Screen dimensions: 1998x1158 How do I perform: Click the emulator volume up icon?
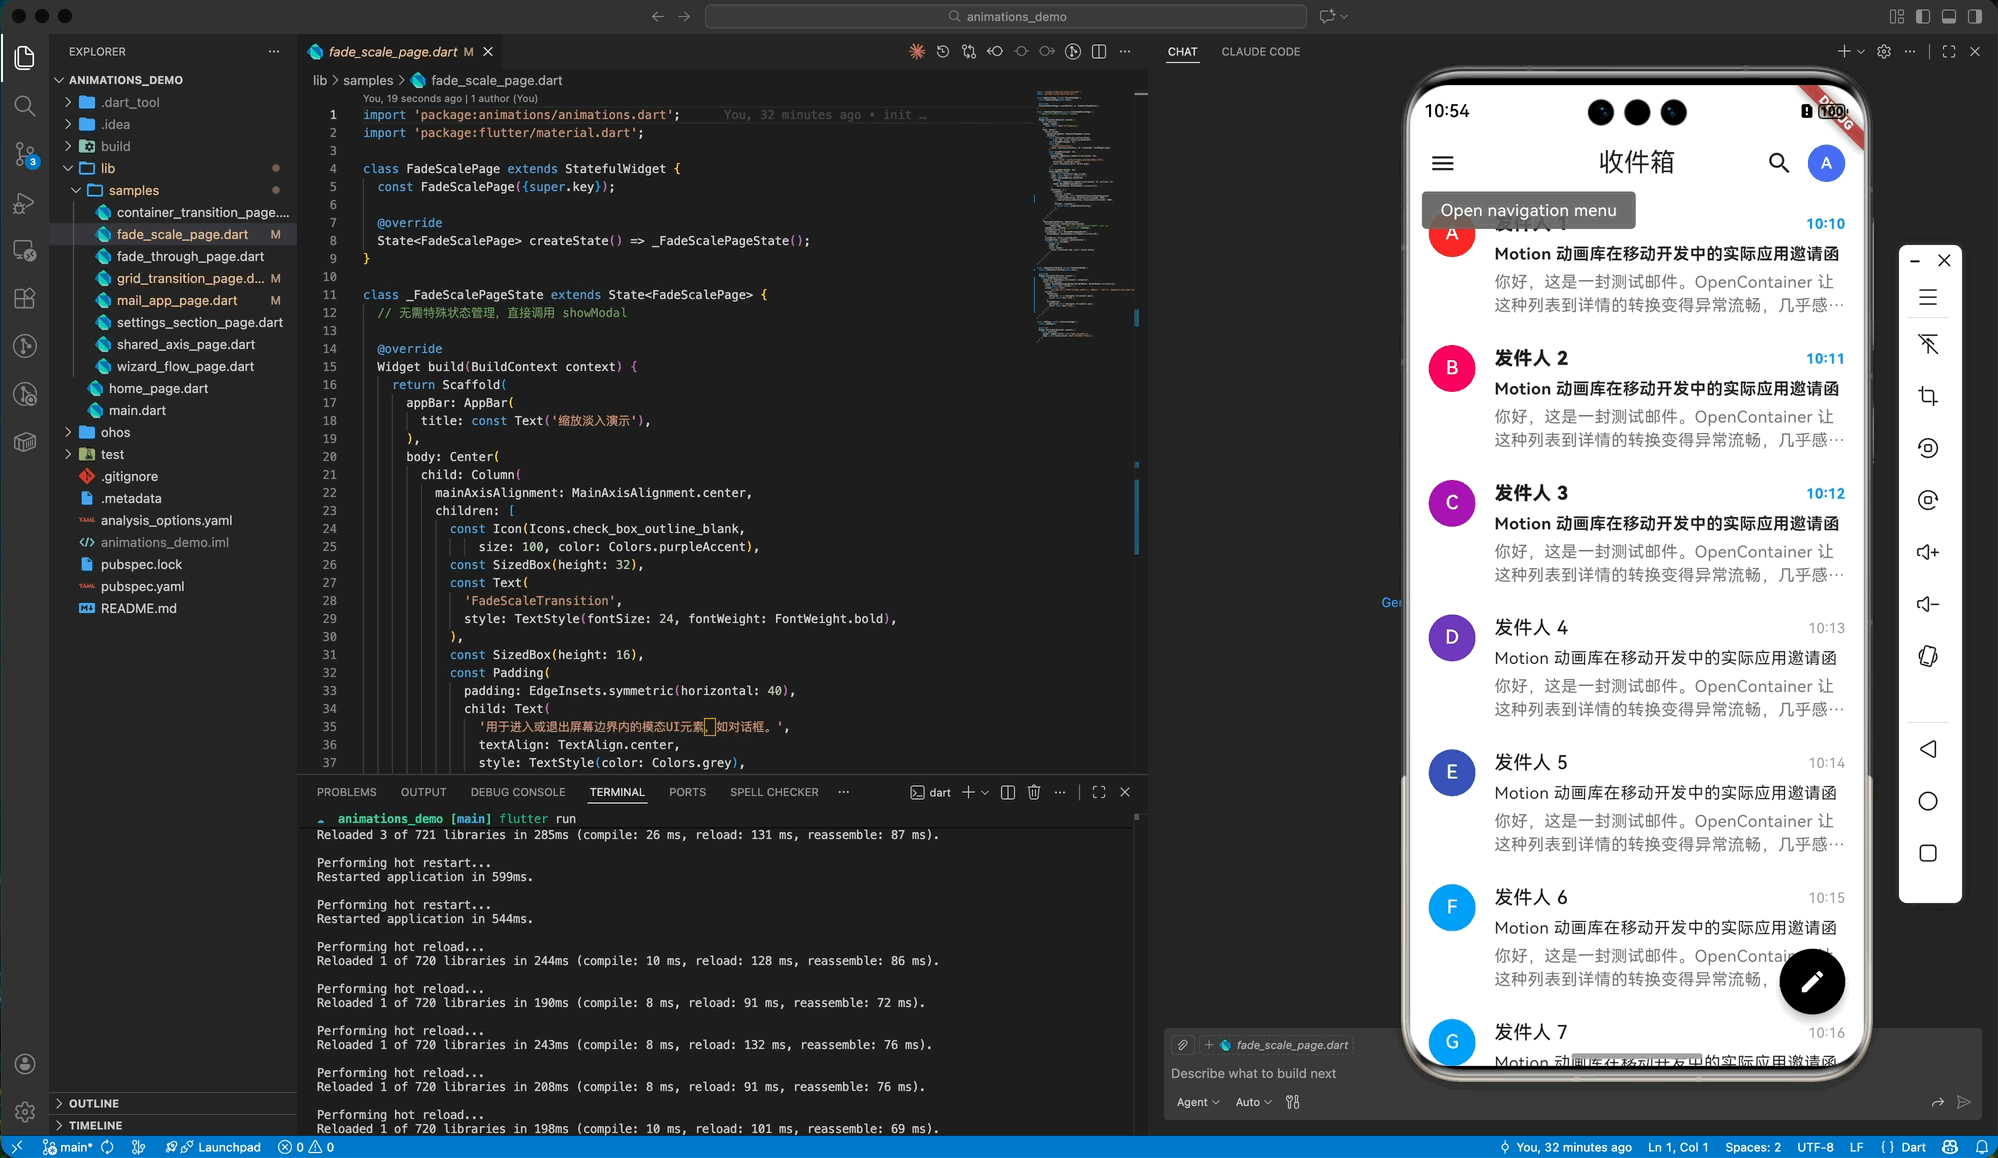[1928, 552]
